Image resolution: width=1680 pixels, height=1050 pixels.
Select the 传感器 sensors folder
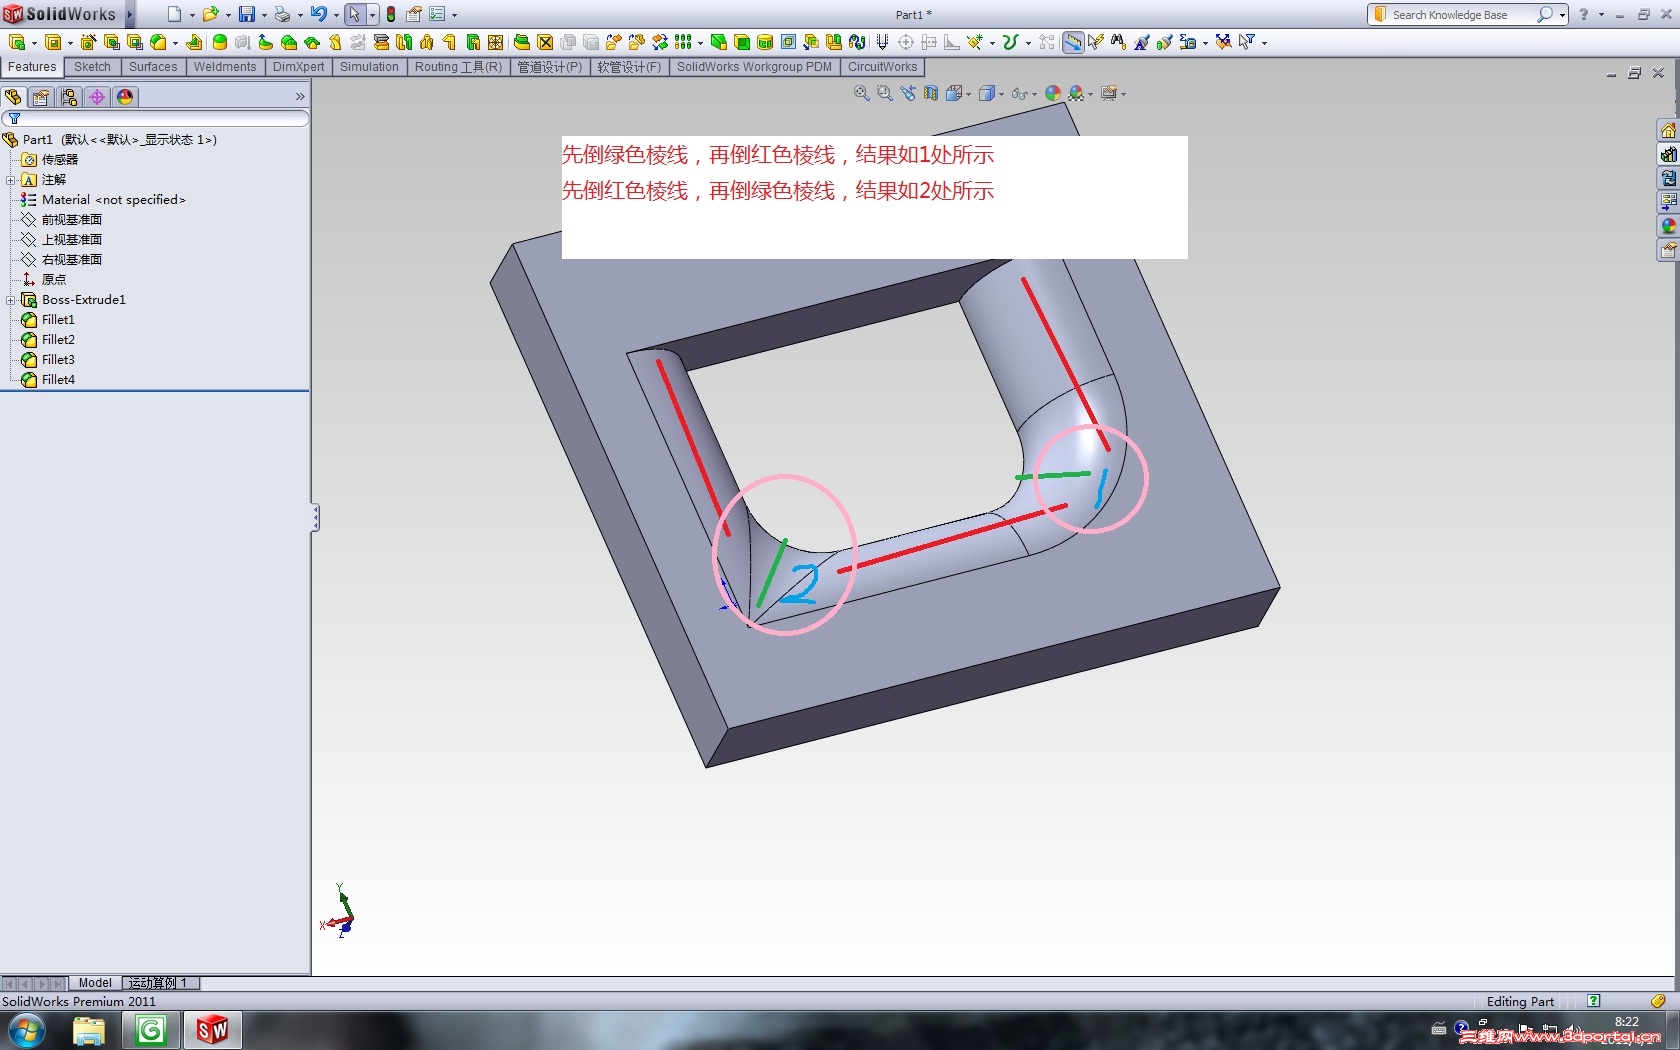pyautogui.click(x=59, y=160)
